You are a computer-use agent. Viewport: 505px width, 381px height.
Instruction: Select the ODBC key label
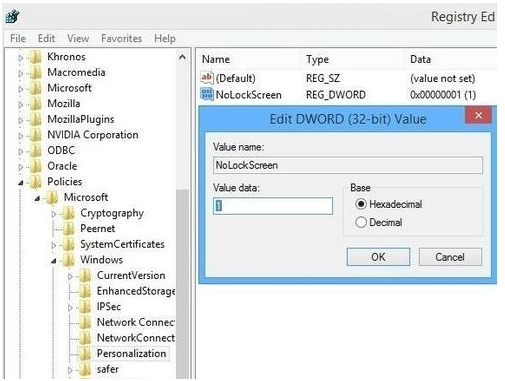tap(61, 150)
